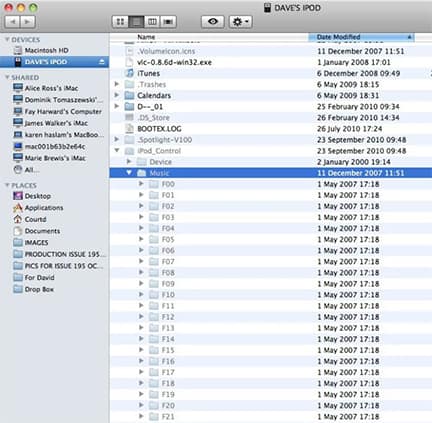
Task: Switch to column view
Action: [152, 22]
